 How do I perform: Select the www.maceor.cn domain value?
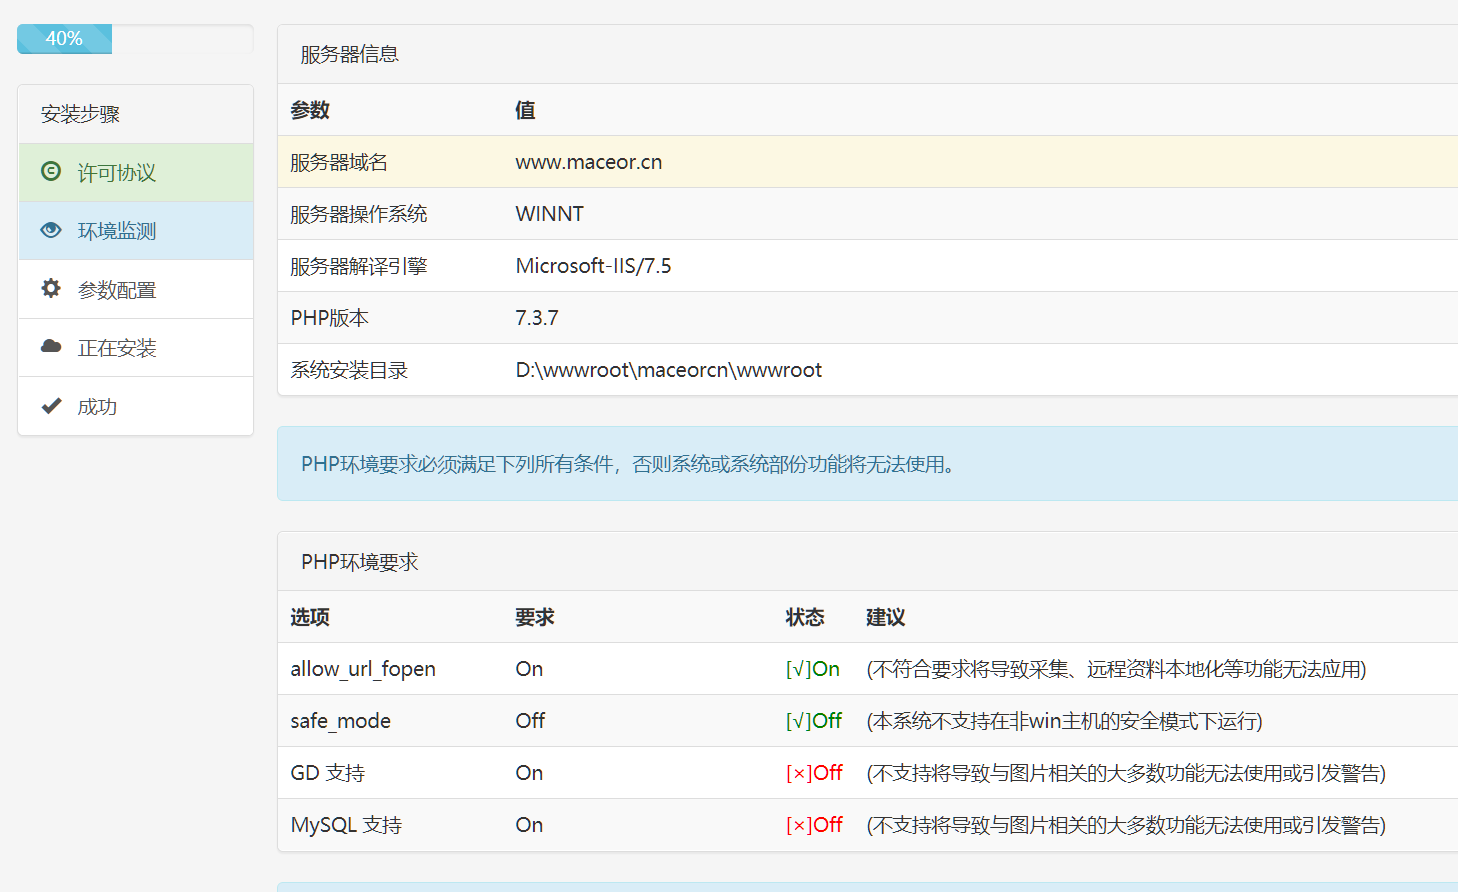[589, 162]
